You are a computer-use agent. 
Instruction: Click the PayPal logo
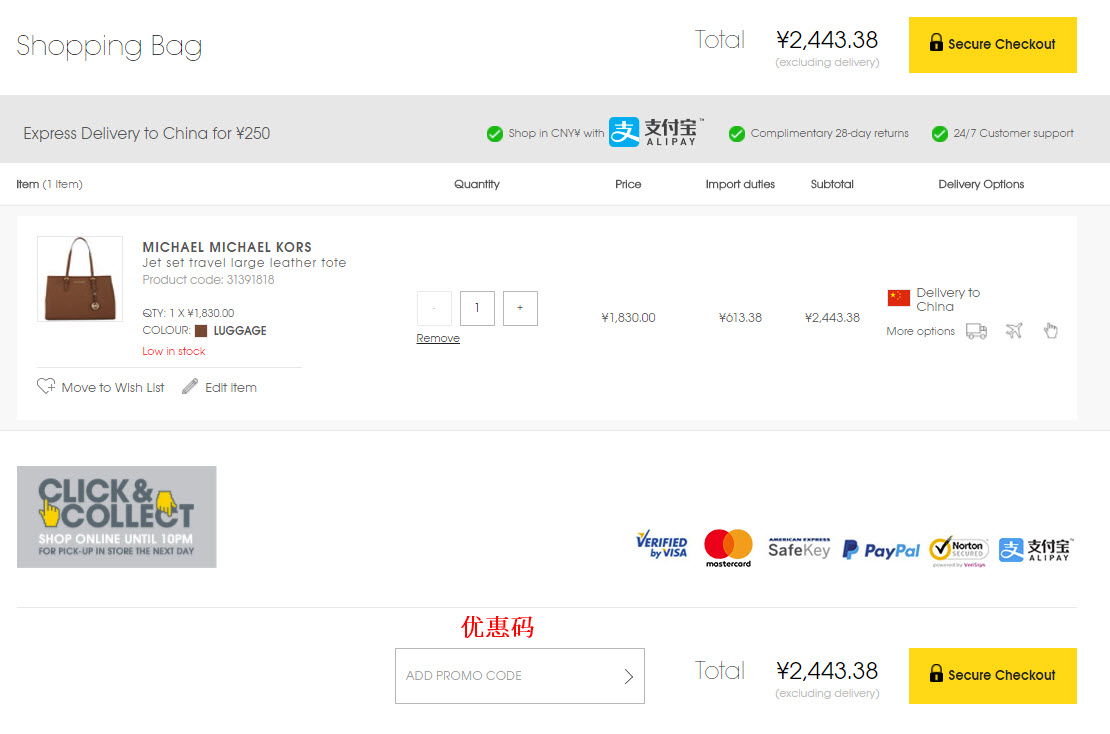point(881,550)
